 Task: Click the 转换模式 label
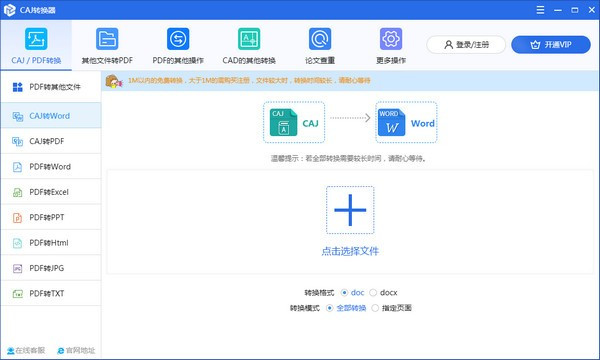305,308
